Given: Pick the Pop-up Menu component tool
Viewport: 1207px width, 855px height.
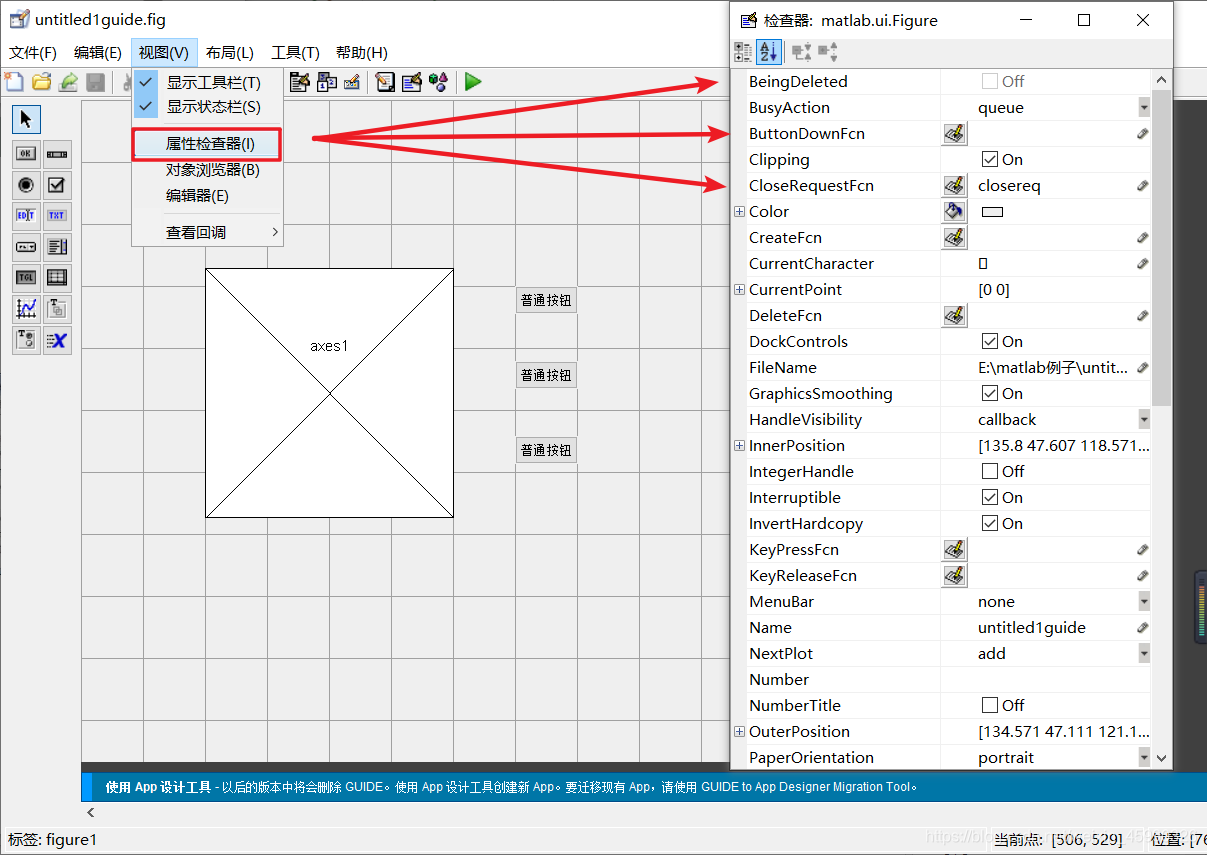Looking at the screenshot, I should click(x=27, y=247).
